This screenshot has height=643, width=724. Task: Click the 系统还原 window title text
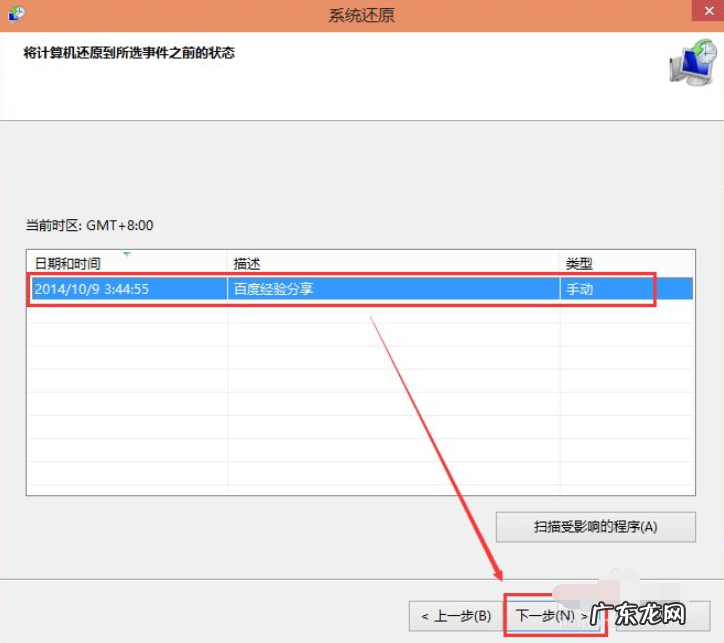click(x=362, y=15)
